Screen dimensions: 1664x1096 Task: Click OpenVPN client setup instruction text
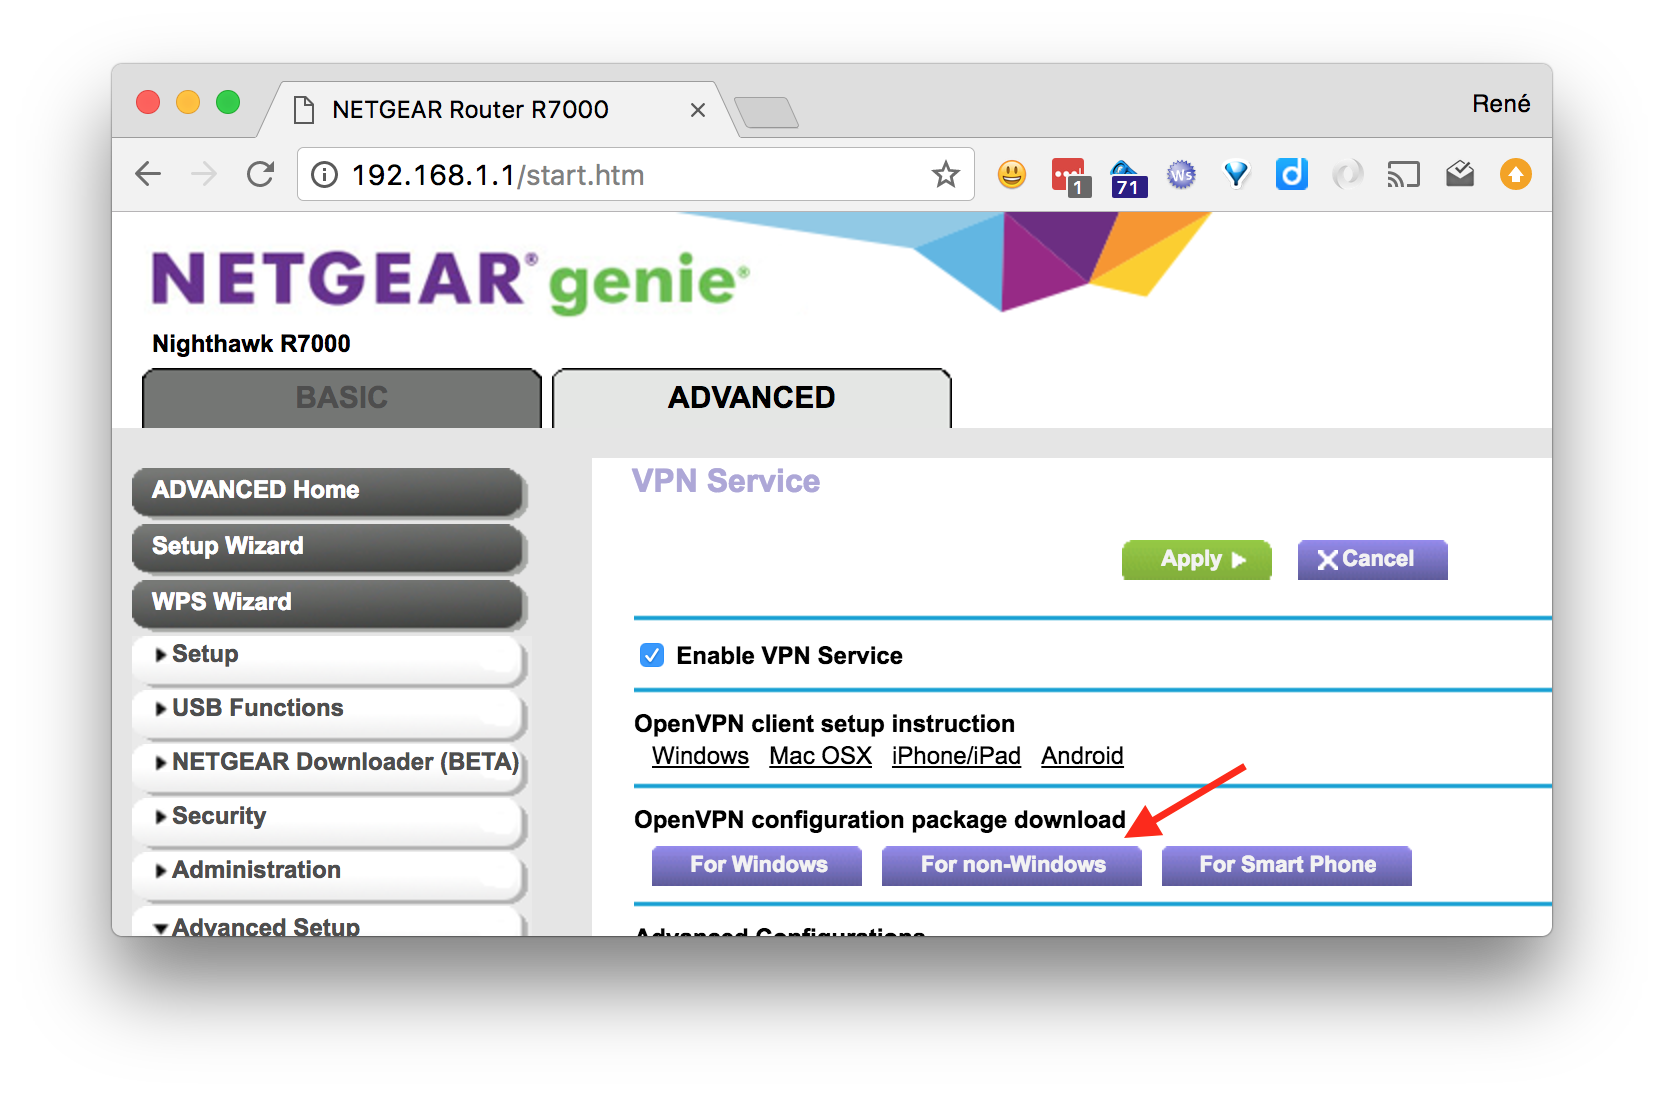824,724
